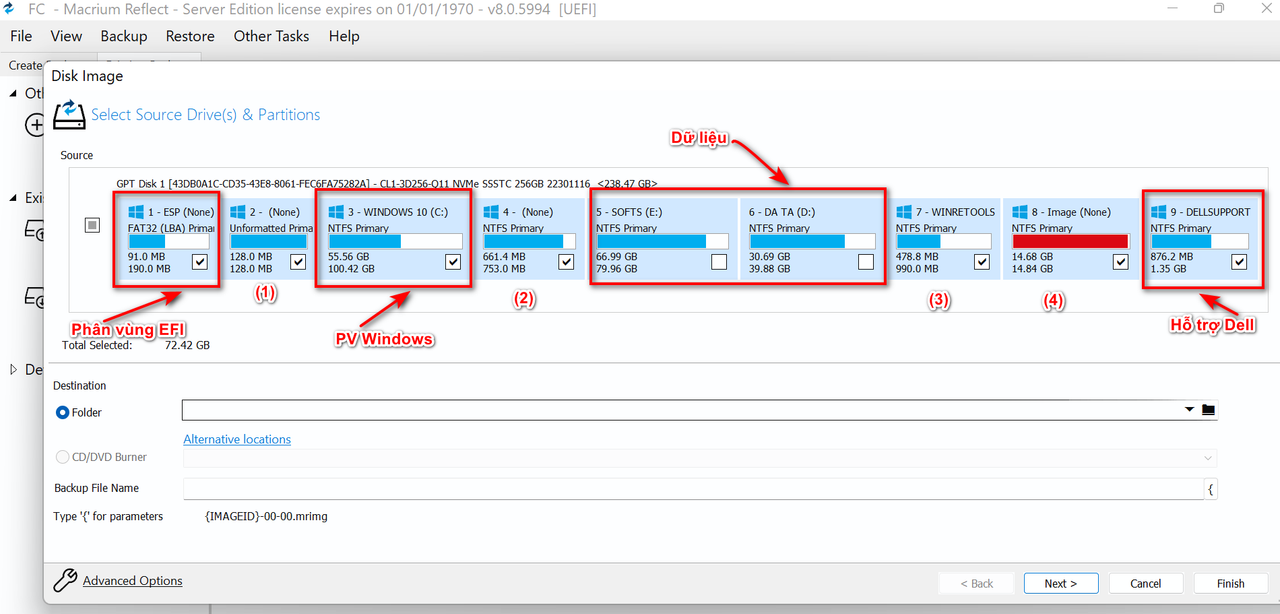Screen dimensions: 1280x614
Task: Open the folder browse icon beside destination path
Action: [x=1208, y=410]
